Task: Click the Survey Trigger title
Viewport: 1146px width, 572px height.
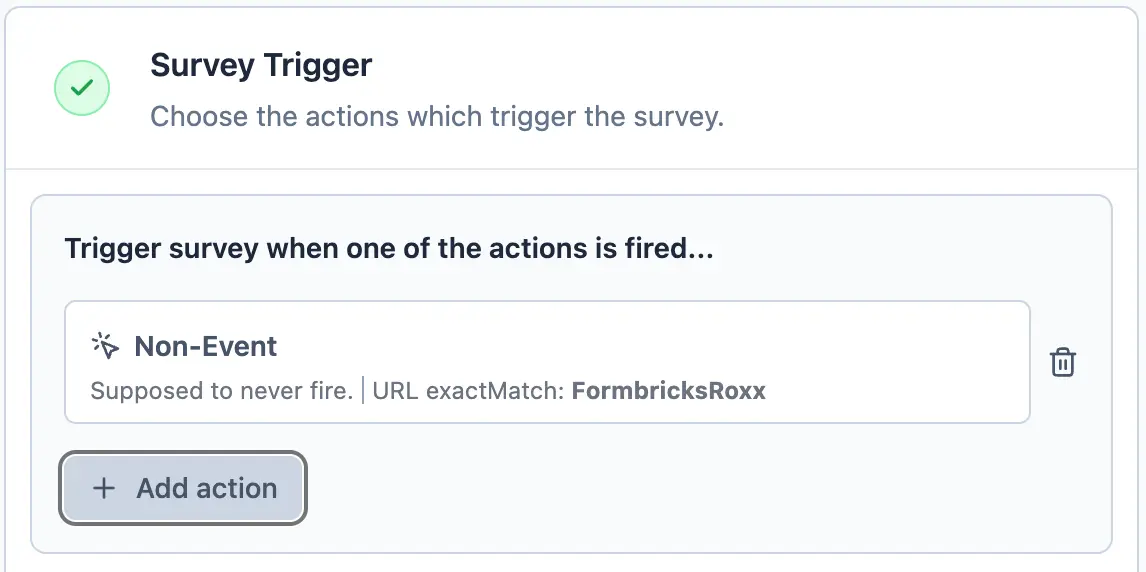Action: [x=260, y=66]
